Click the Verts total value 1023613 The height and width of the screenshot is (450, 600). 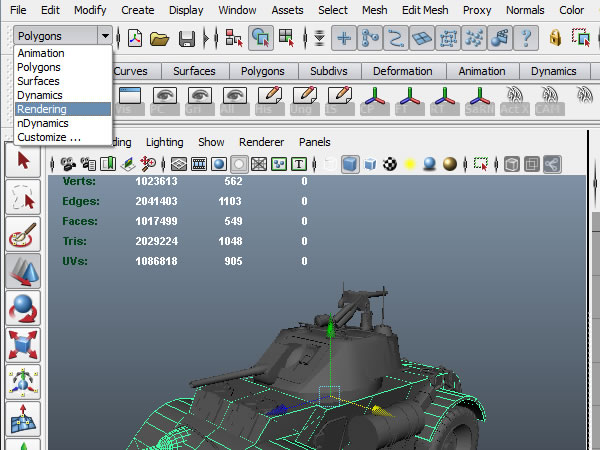tap(156, 181)
